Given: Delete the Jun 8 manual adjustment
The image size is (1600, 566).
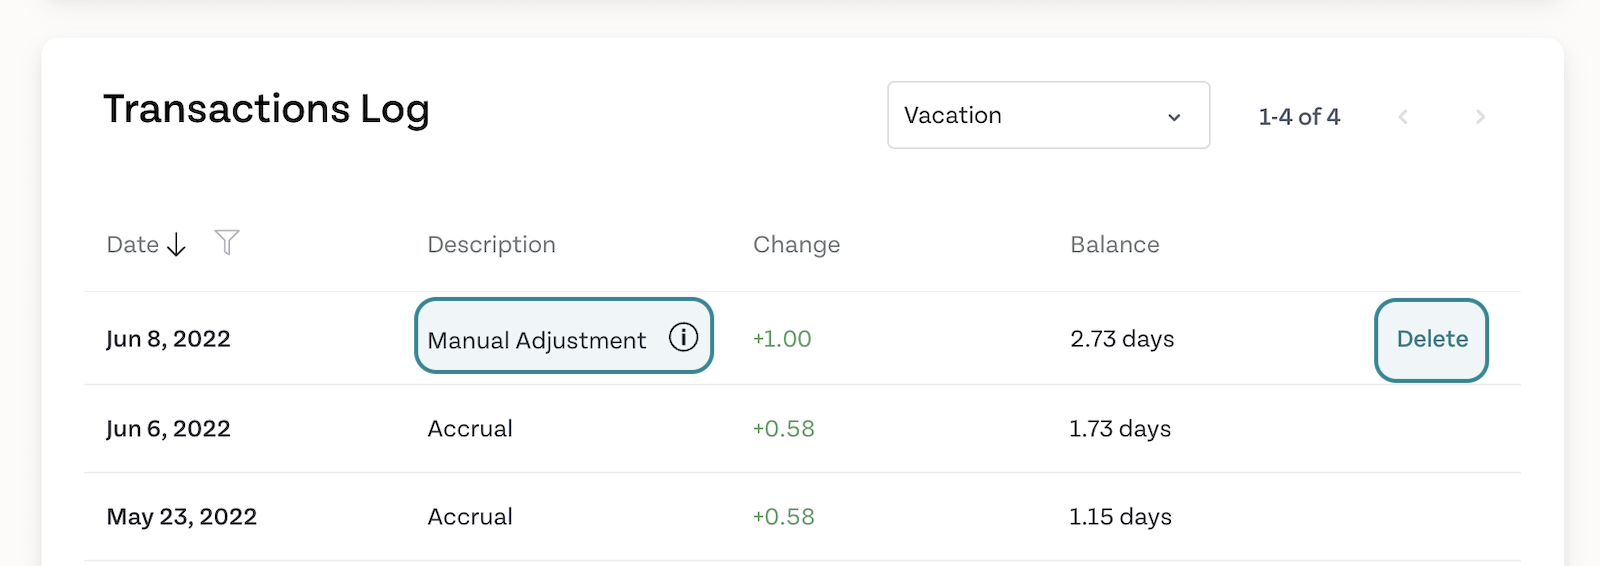Looking at the screenshot, I should click(x=1432, y=340).
